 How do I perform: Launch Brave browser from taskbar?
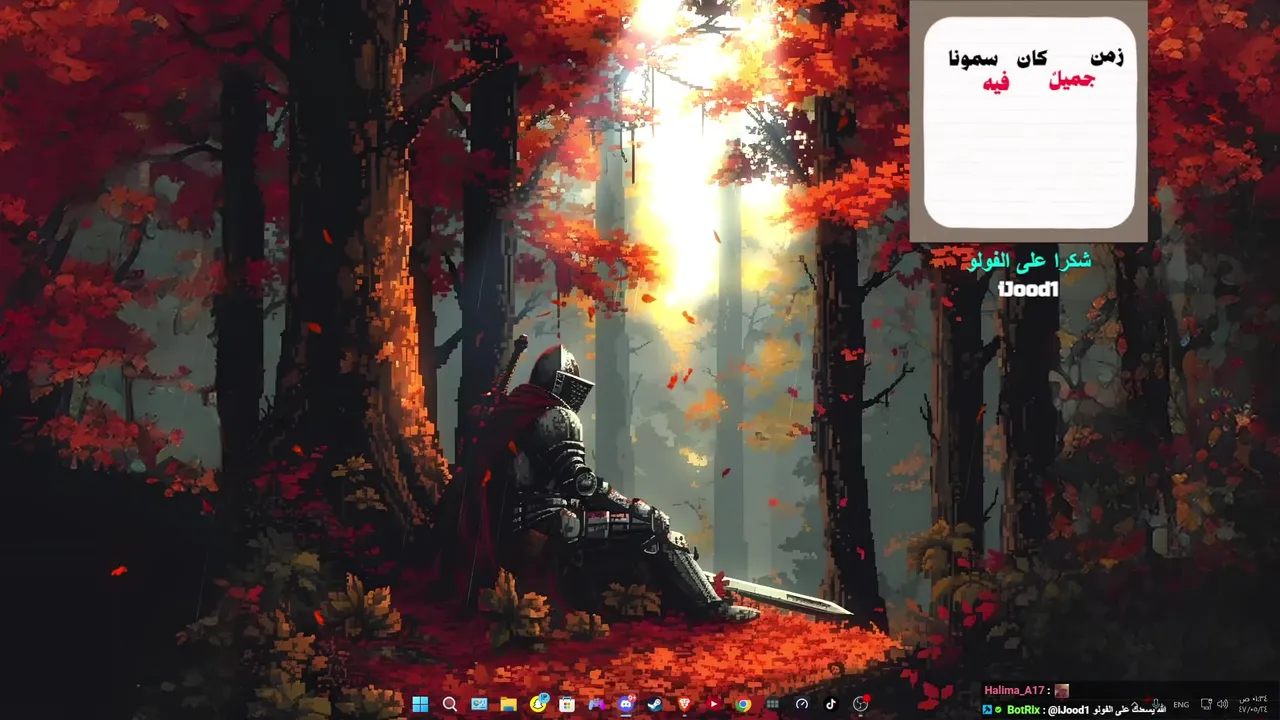[x=684, y=704]
